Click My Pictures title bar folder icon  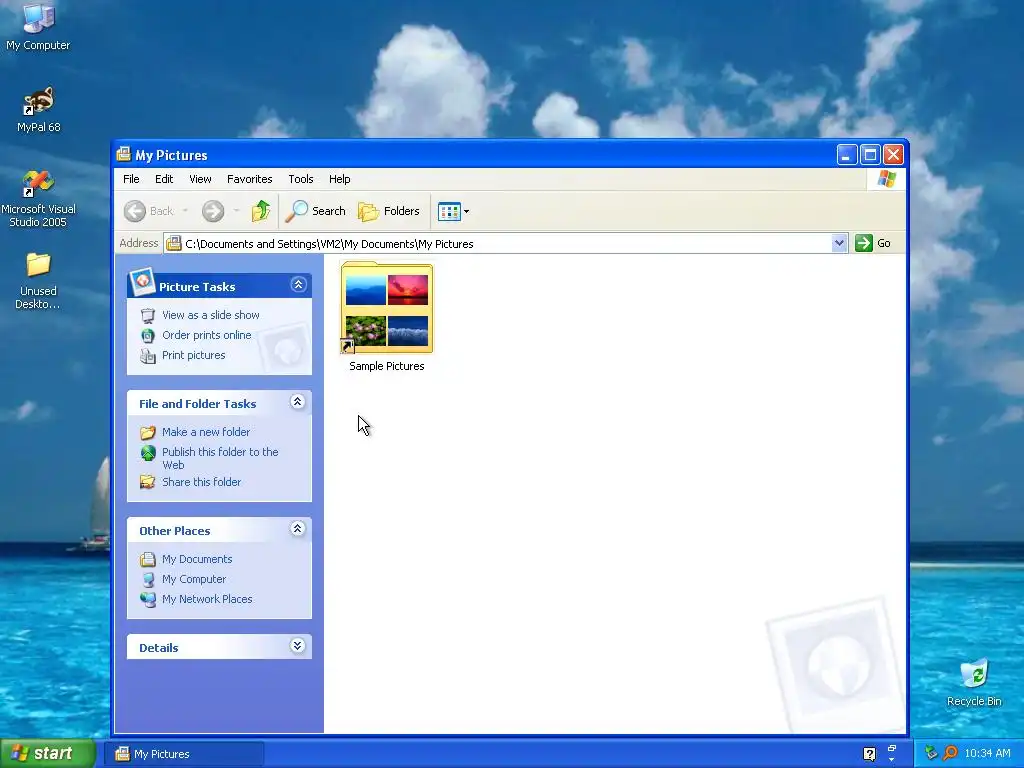click(x=123, y=155)
